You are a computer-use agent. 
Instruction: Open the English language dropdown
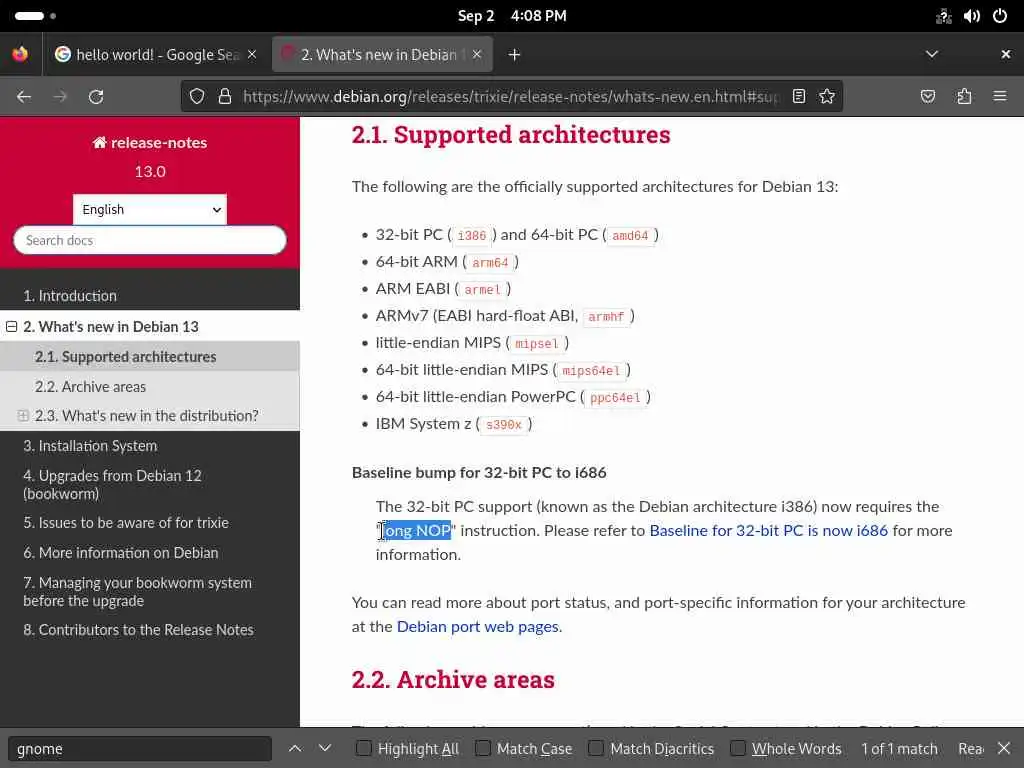150,210
